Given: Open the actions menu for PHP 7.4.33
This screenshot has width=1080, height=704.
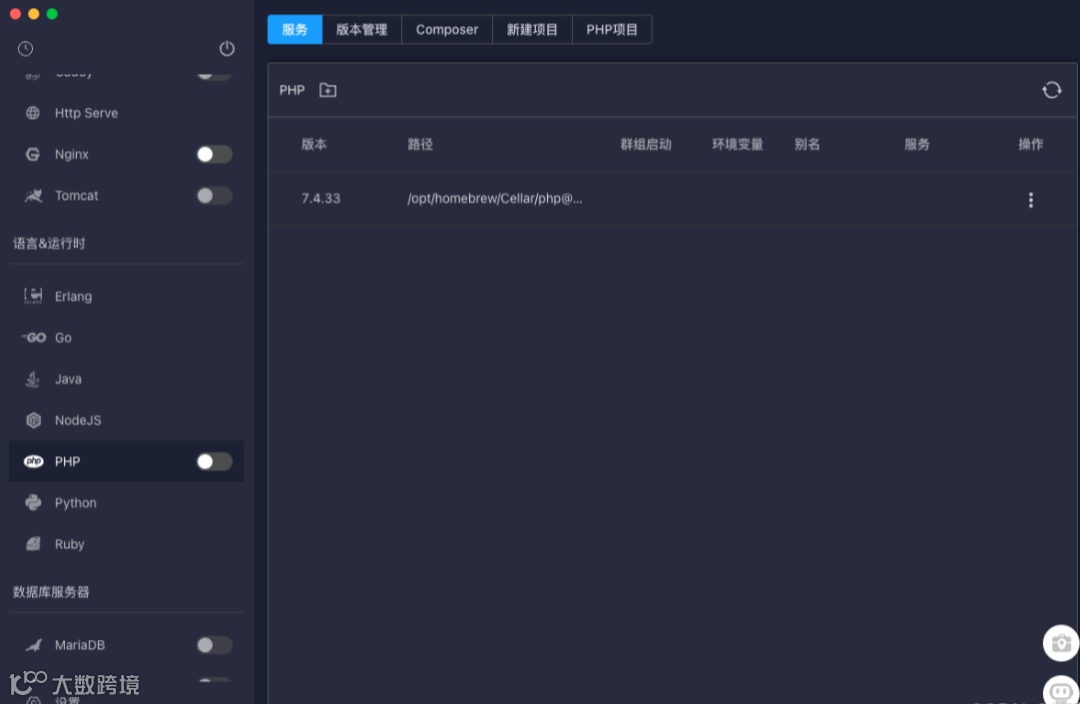Looking at the screenshot, I should [x=1031, y=199].
